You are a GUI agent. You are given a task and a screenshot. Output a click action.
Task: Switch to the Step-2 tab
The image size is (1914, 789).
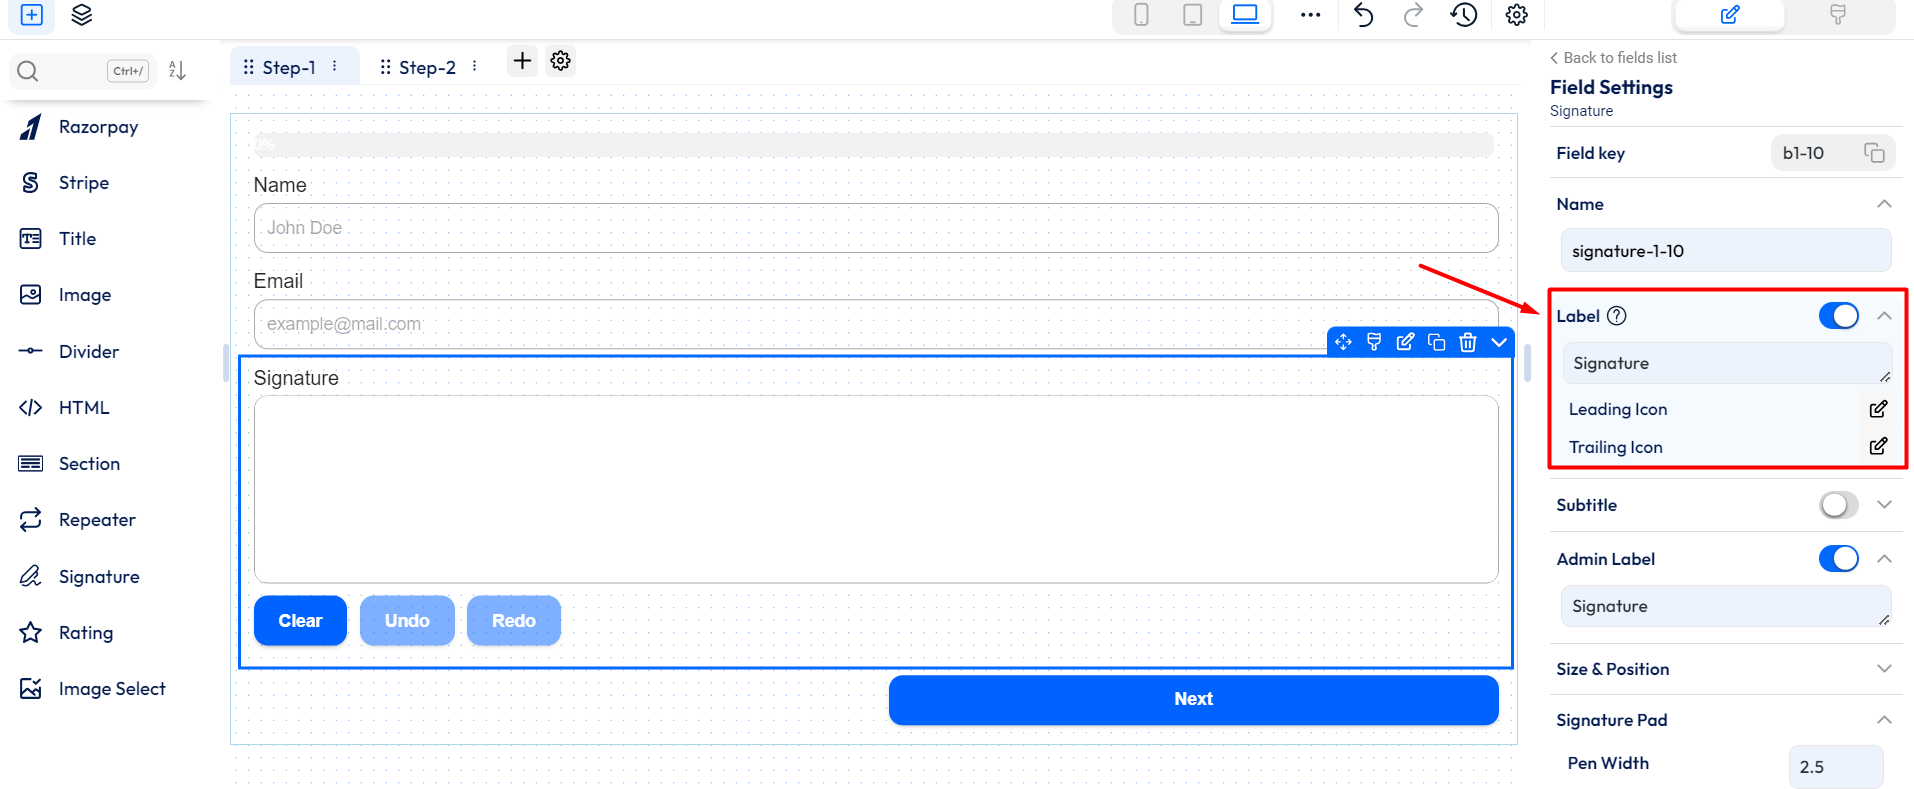426,67
